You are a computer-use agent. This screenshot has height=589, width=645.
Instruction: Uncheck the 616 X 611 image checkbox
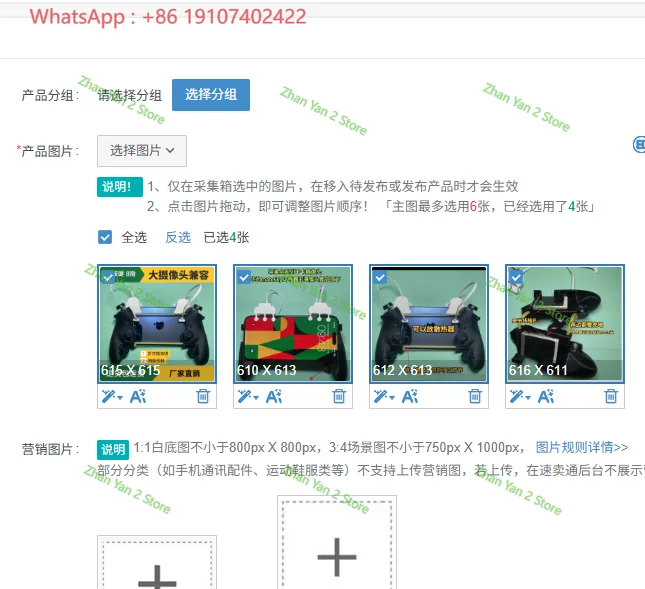(x=516, y=277)
